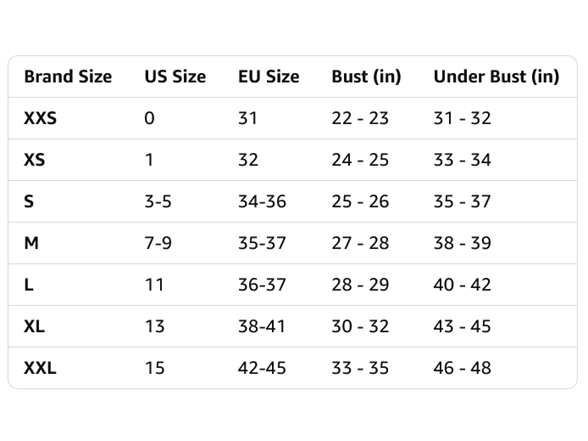Select the XL brand size cell
The height and width of the screenshot is (441, 588).
click(x=34, y=326)
